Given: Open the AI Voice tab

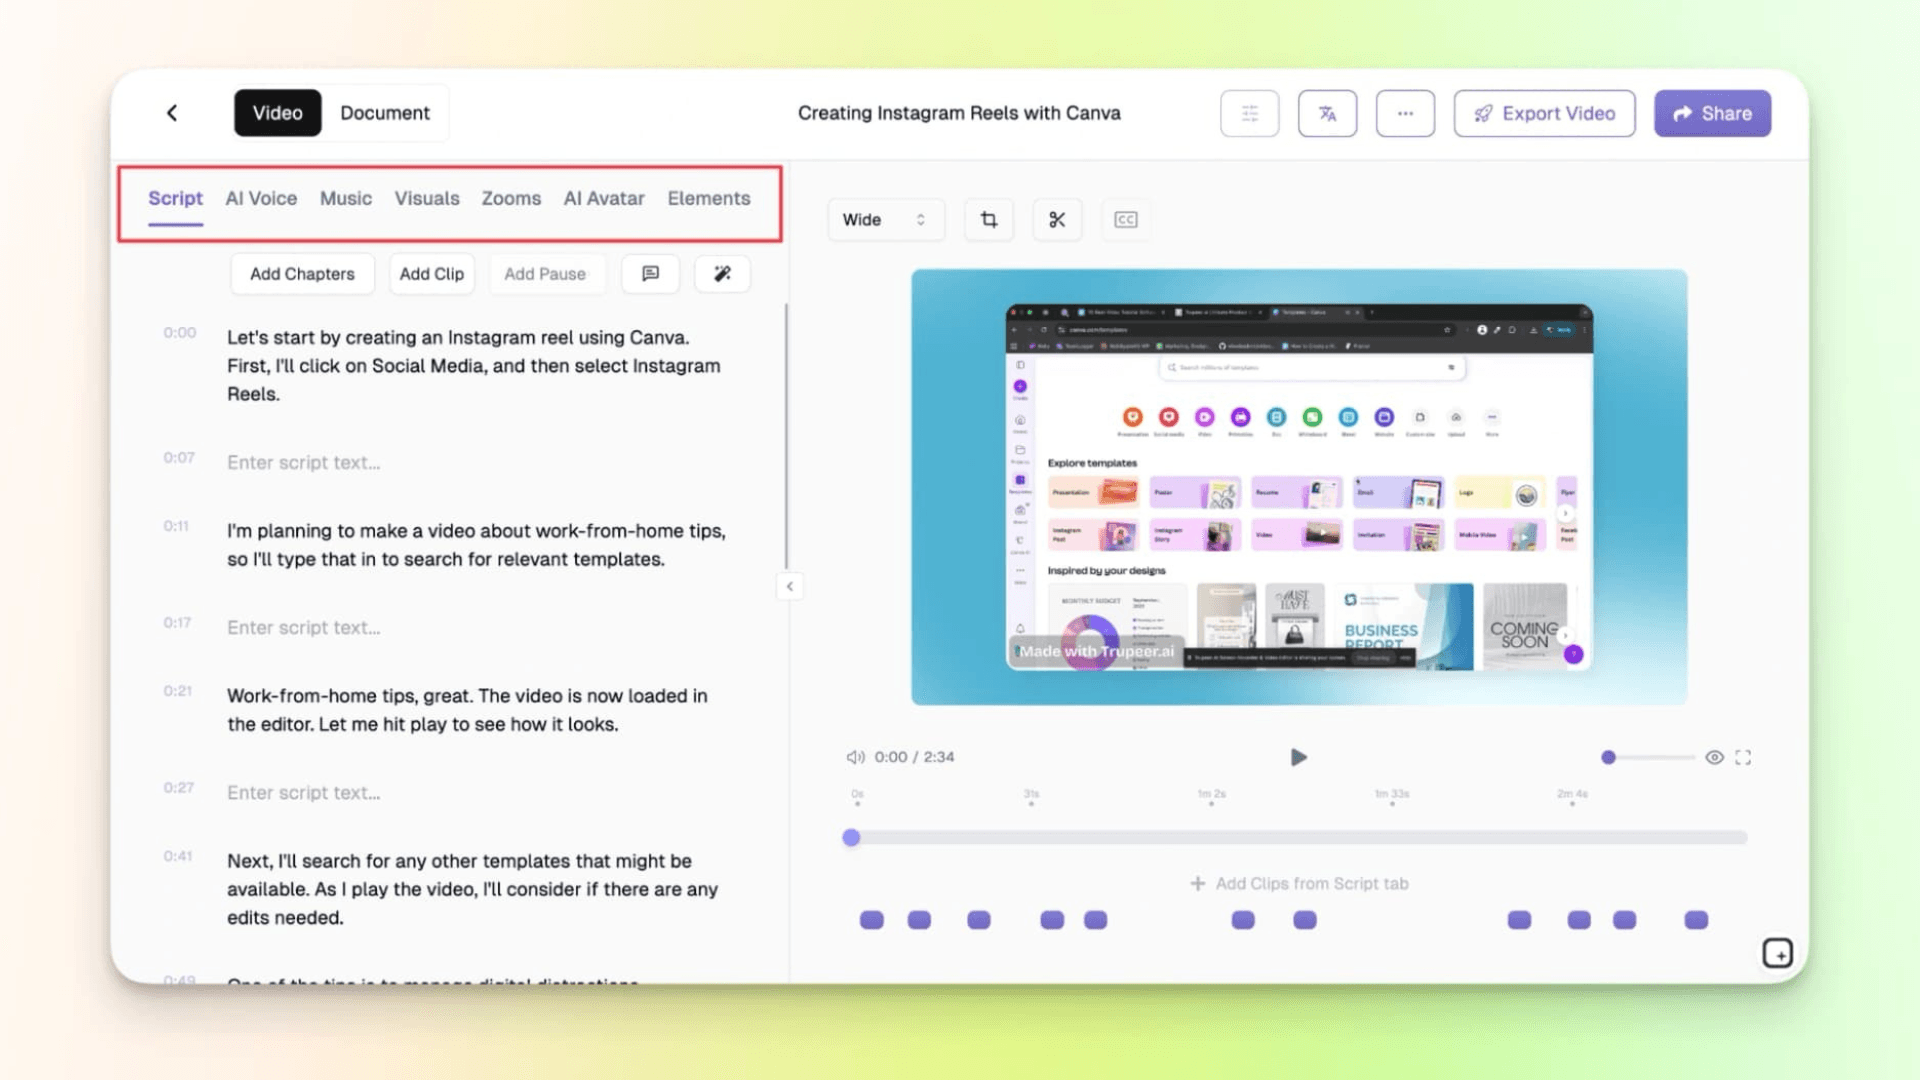Looking at the screenshot, I should 261,198.
